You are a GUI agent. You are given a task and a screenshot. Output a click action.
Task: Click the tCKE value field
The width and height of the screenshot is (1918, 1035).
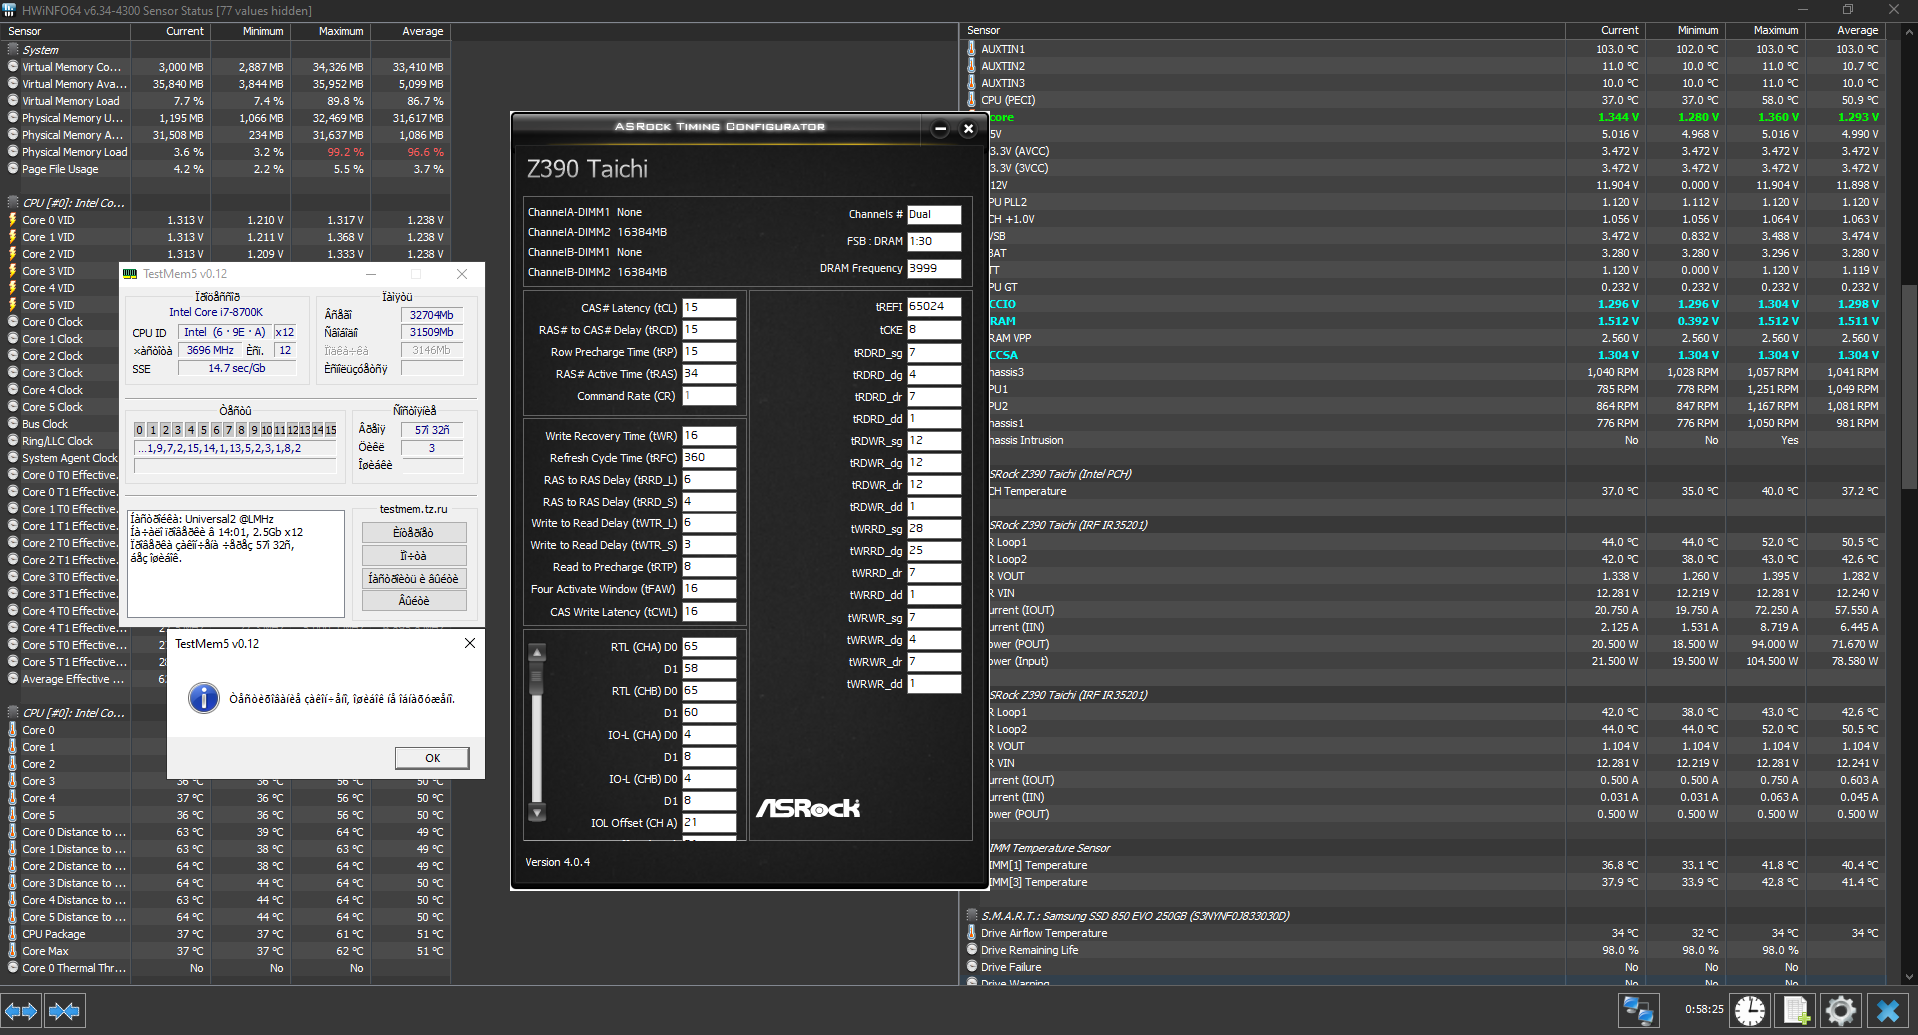coord(934,330)
